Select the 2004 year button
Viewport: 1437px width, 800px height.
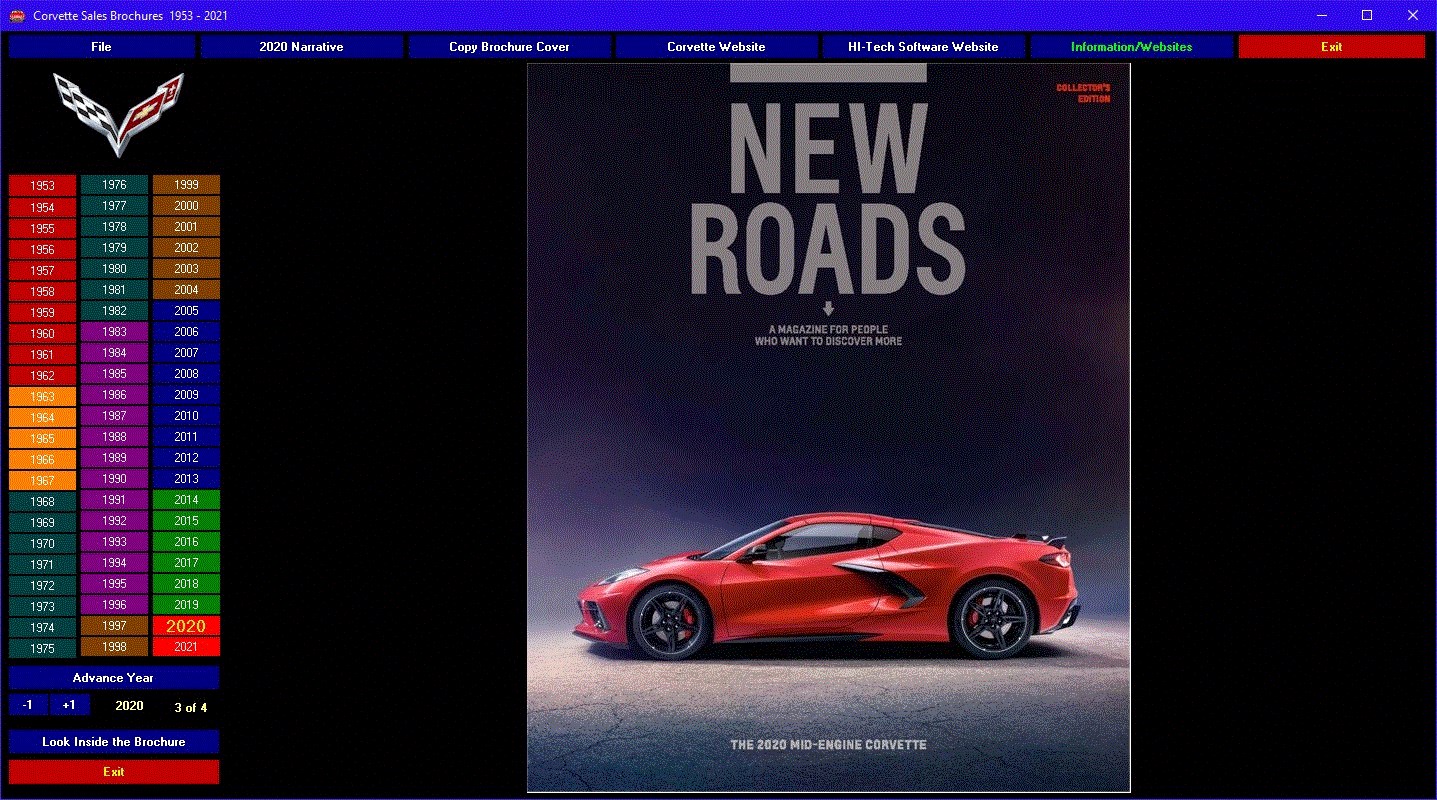click(x=186, y=290)
